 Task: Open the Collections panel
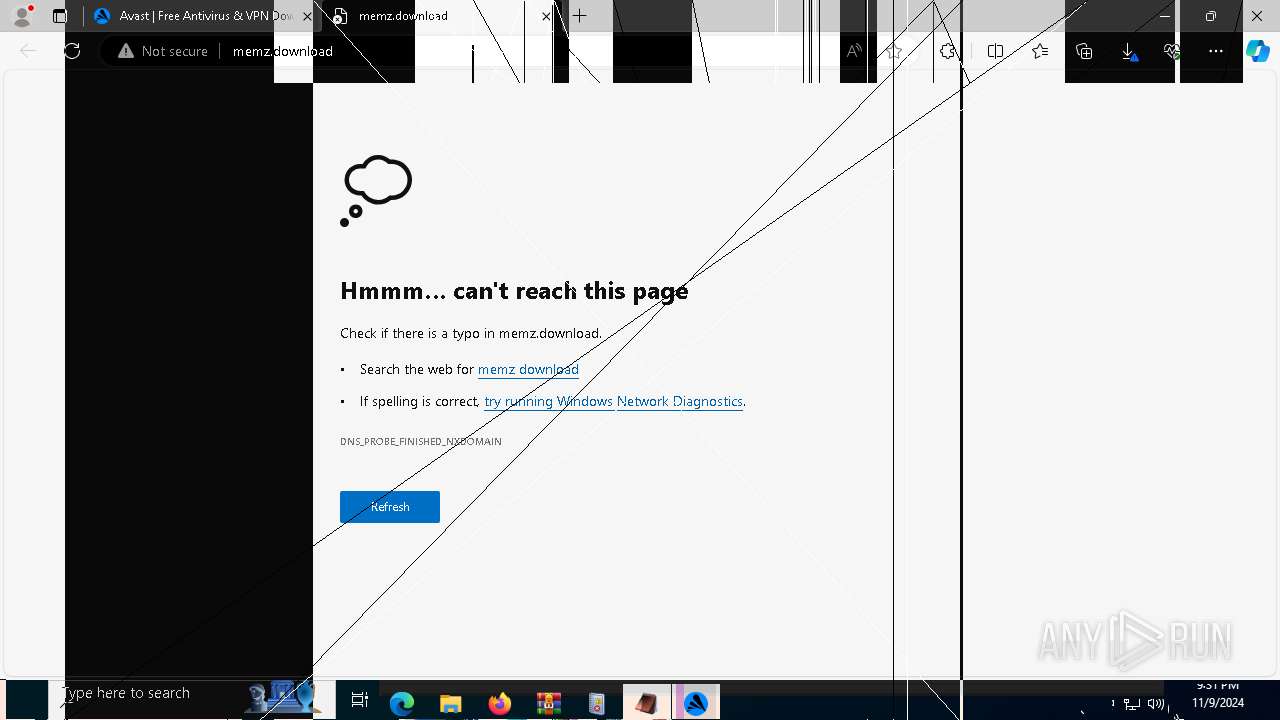pos(1084,51)
